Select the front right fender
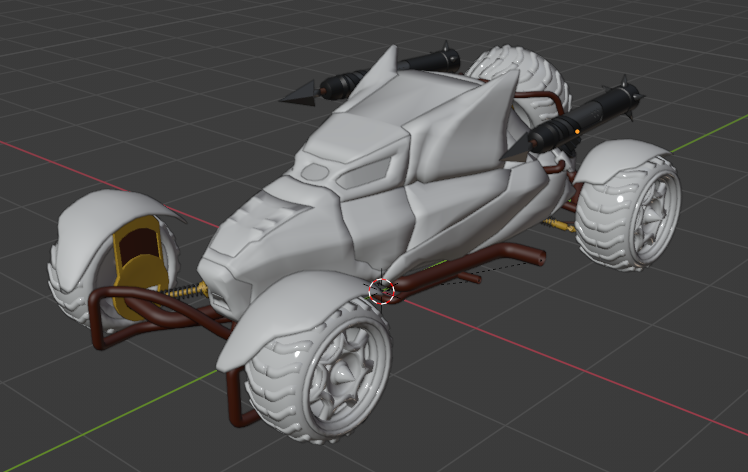748x472 pixels. 291,317
